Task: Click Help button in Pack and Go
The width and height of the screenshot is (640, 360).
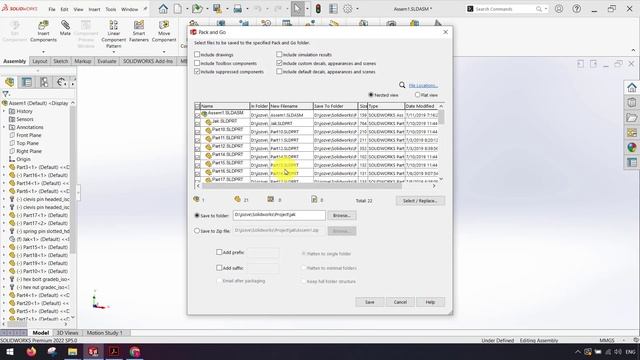Action: [430, 302]
